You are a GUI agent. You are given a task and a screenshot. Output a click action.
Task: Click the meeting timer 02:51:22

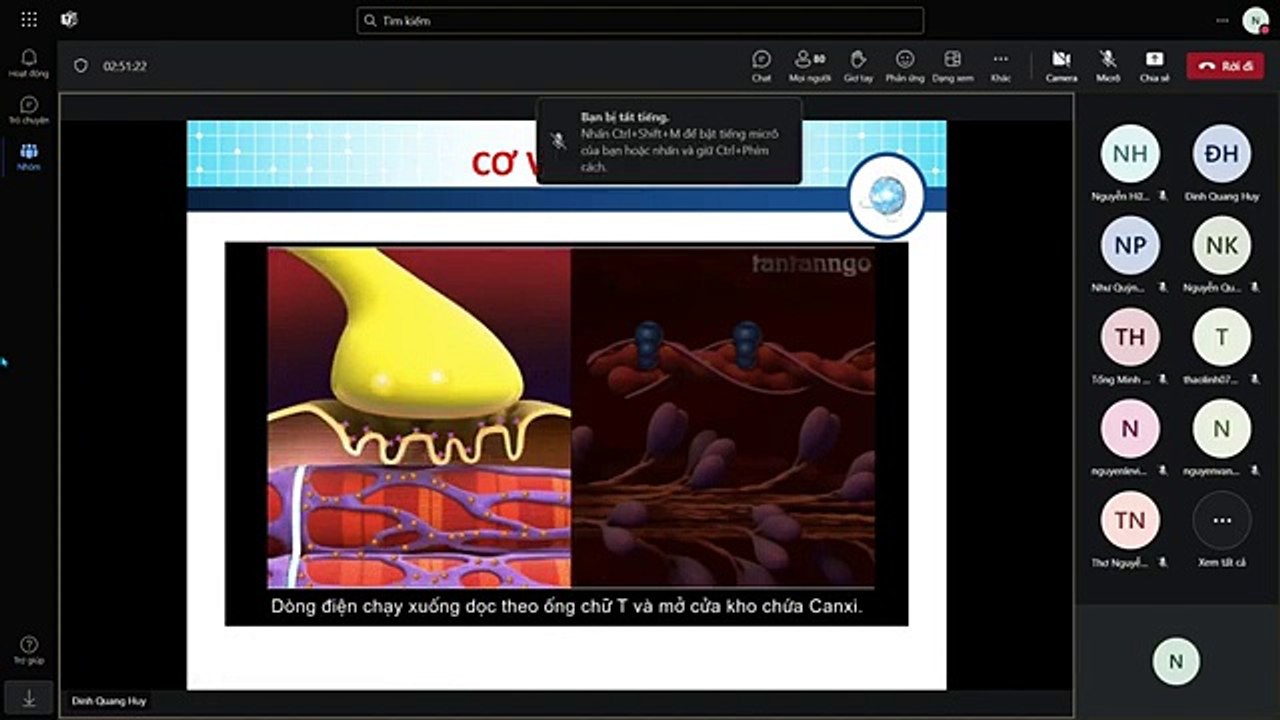(x=125, y=66)
